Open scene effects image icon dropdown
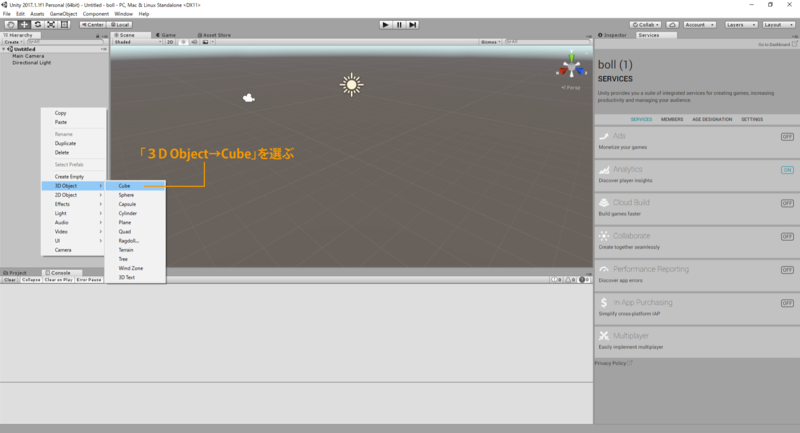Image resolution: width=800 pixels, height=433 pixels. coord(208,42)
